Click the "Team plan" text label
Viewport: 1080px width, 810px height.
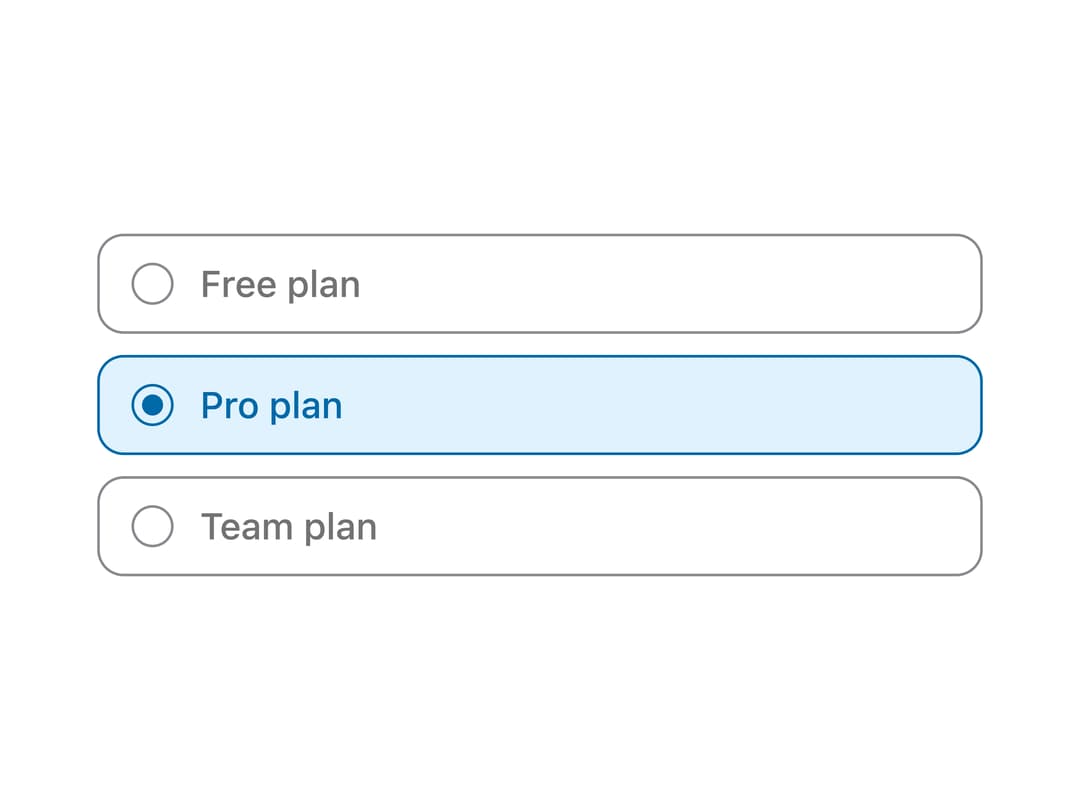coord(289,527)
